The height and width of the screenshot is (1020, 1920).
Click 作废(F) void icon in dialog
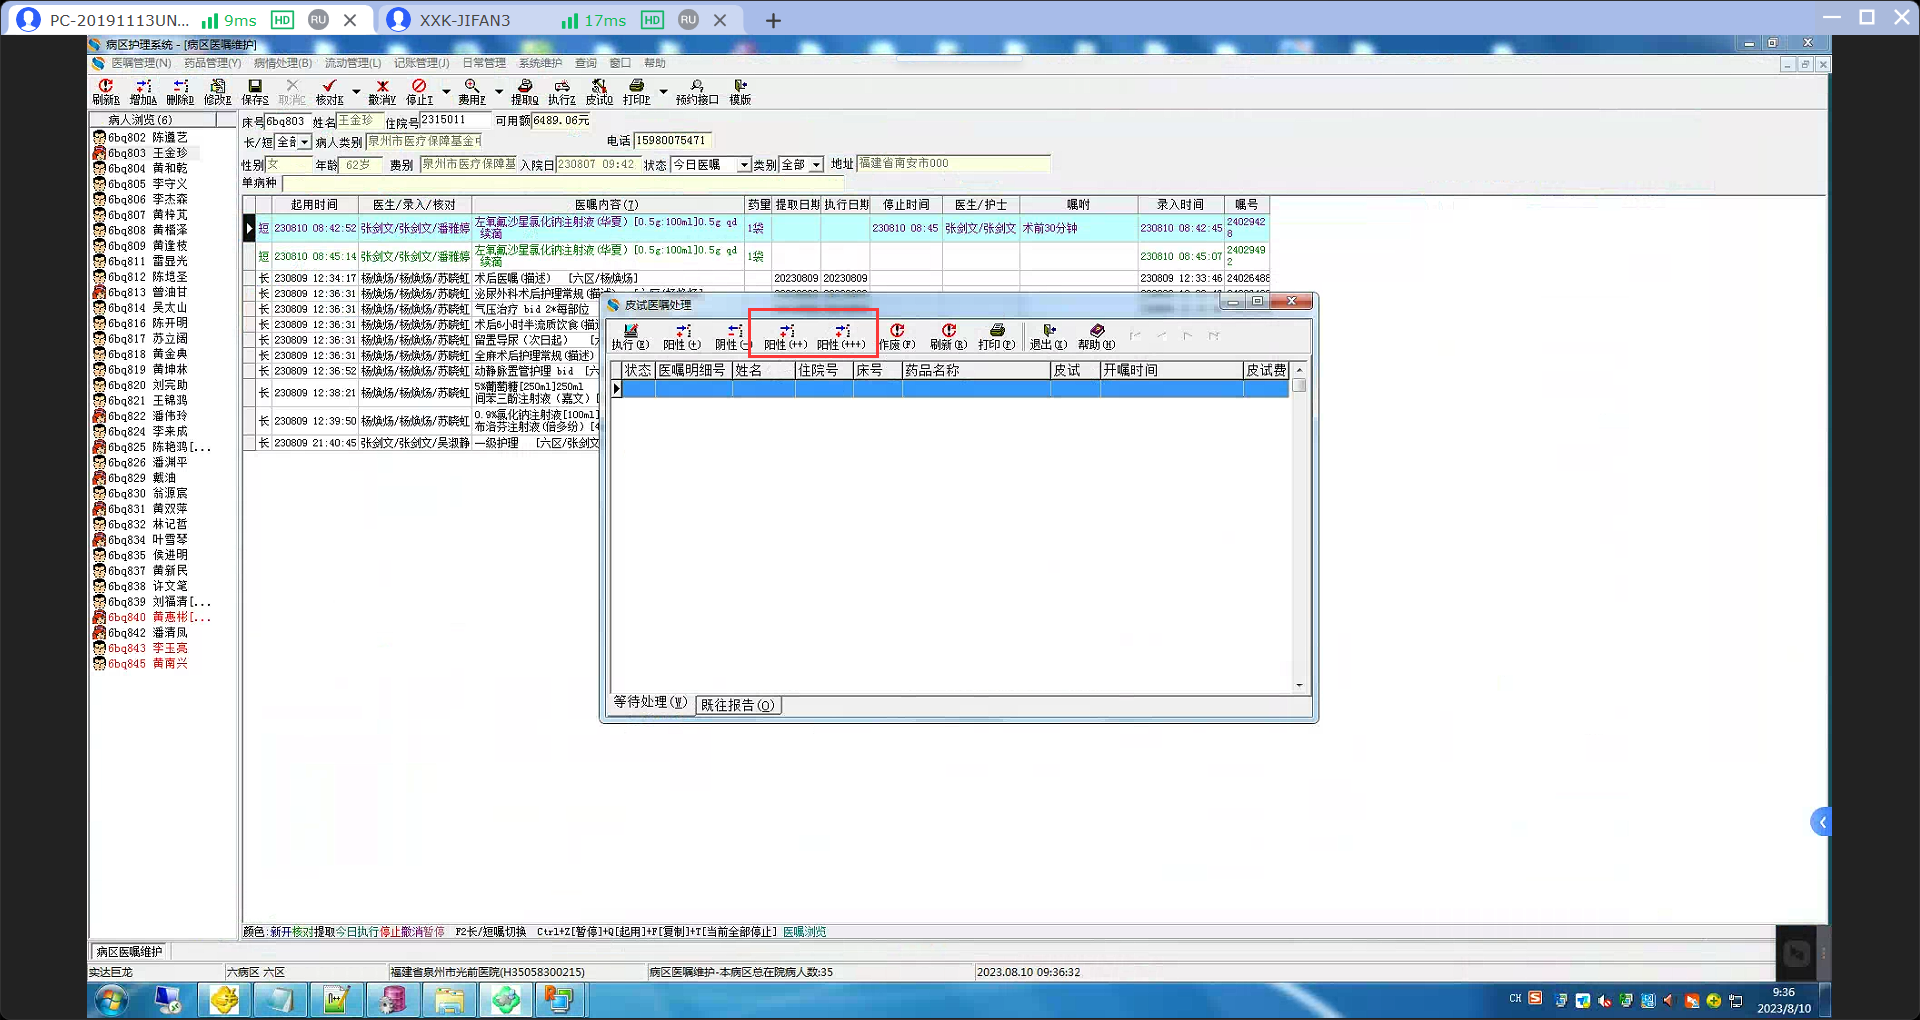[897, 337]
